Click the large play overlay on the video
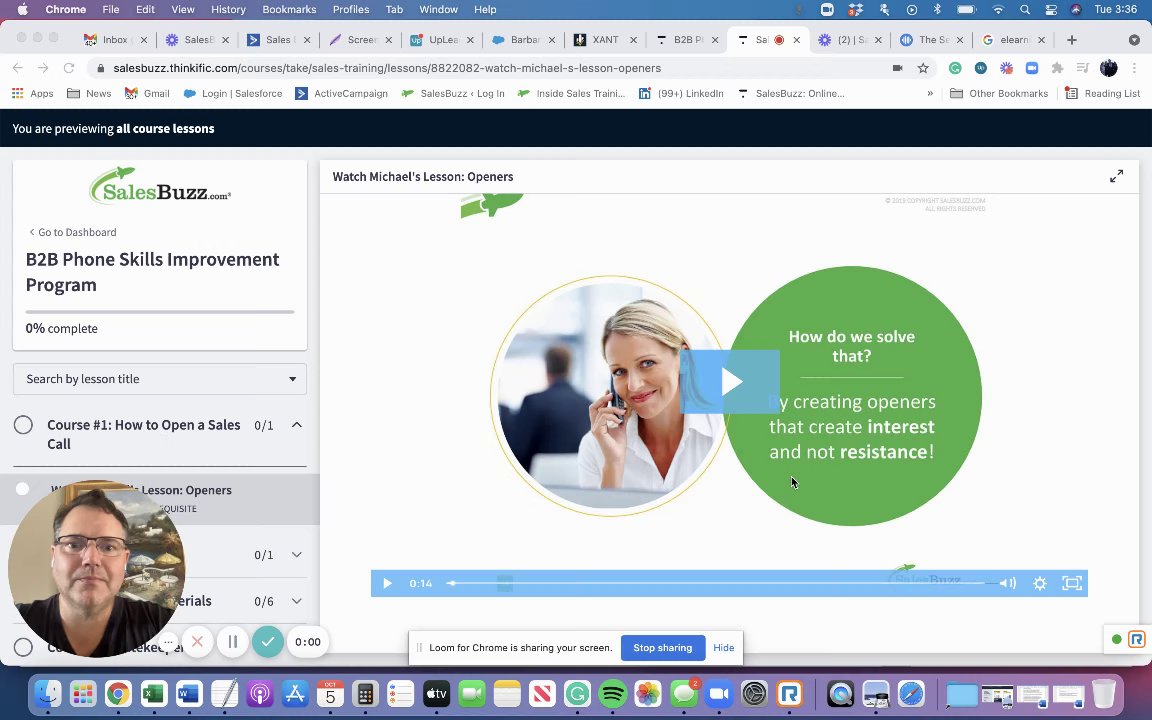 pyautogui.click(x=730, y=381)
